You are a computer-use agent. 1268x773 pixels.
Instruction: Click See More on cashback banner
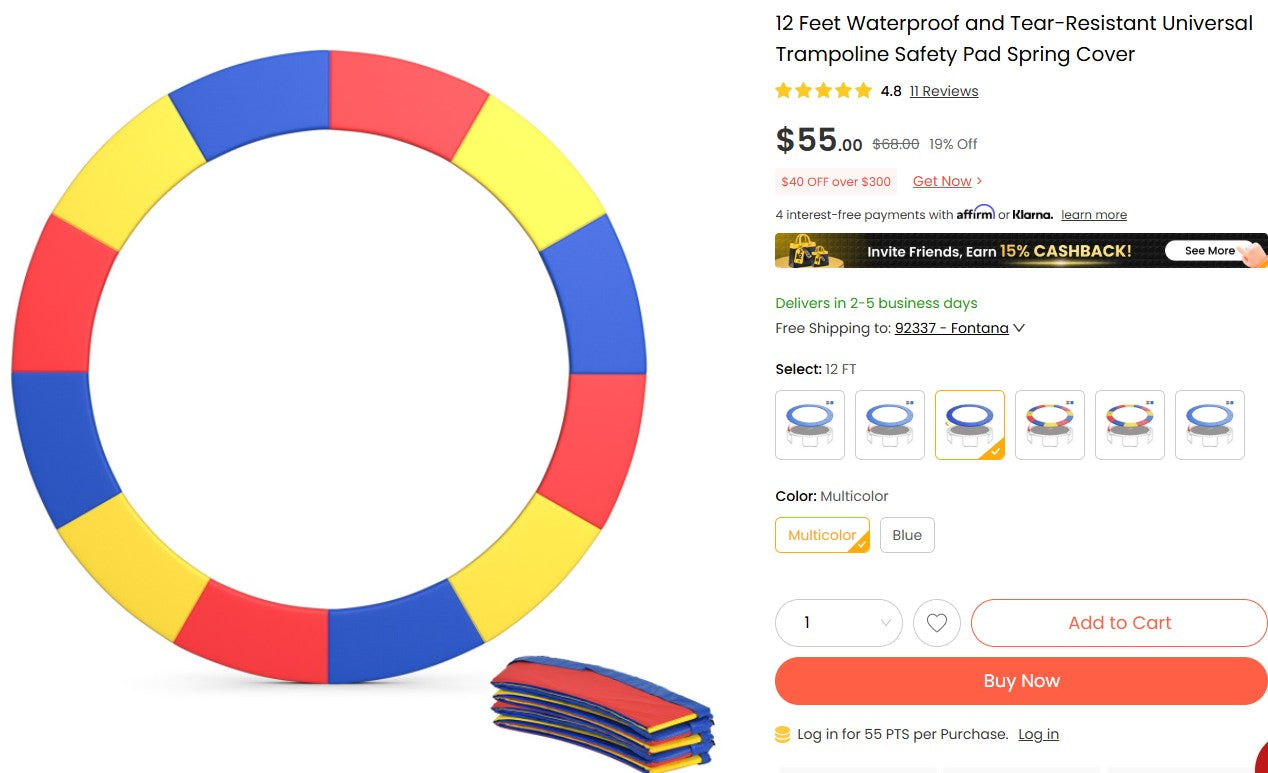pyautogui.click(x=1210, y=251)
